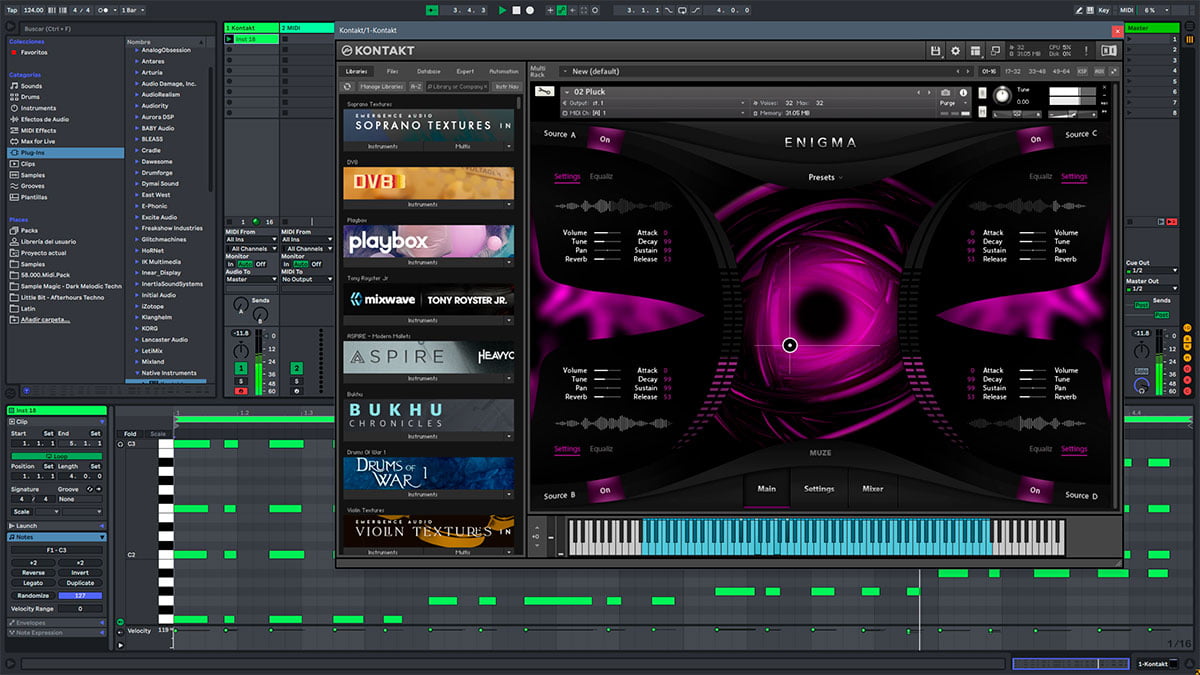Image resolution: width=1200 pixels, height=675 pixels.
Task: Click the ENIGMA XY pad center handle
Action: [789, 345]
